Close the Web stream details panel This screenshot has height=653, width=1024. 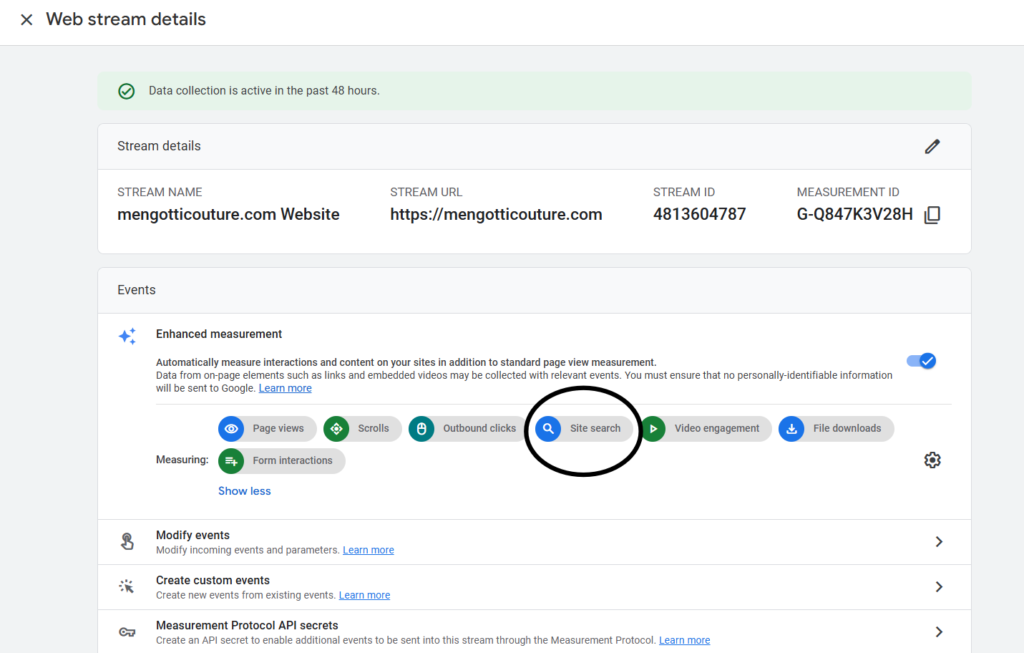[x=26, y=20]
